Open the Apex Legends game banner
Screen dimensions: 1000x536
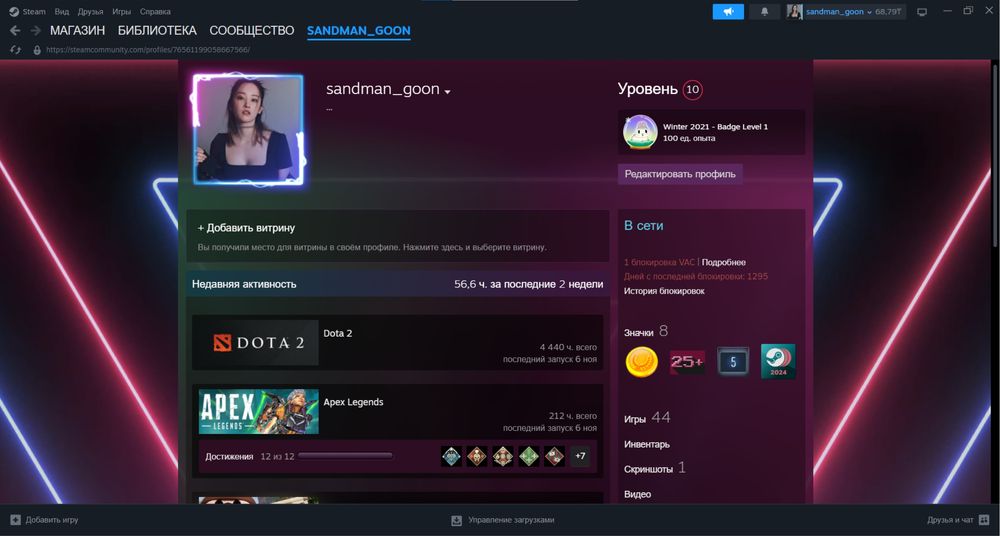click(x=258, y=412)
